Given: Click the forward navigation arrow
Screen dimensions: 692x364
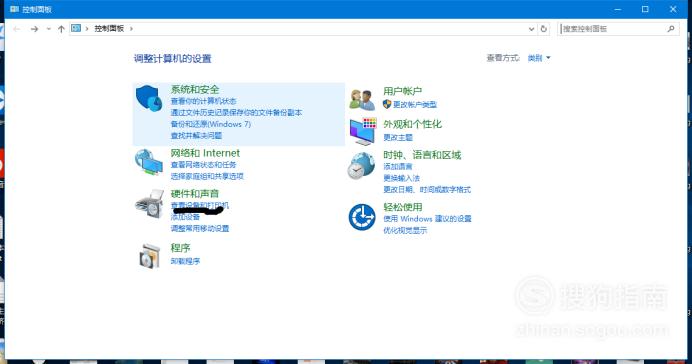Looking at the screenshot, I should click(x=34, y=29).
